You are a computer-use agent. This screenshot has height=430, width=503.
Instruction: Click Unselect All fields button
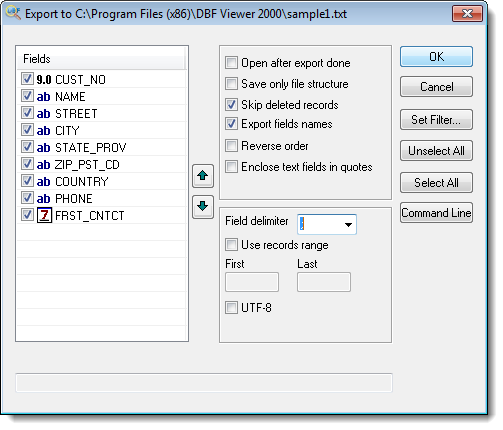point(436,151)
